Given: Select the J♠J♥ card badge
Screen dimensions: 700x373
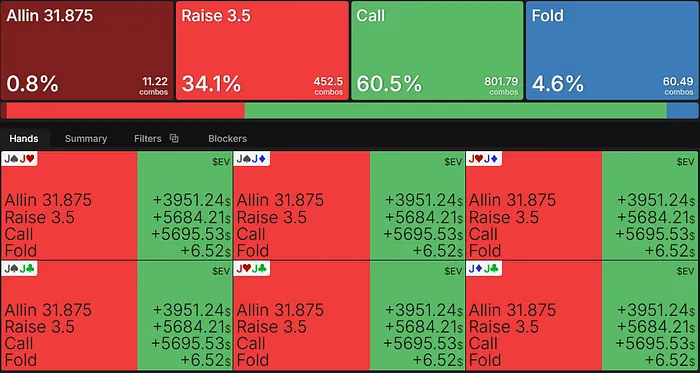Looking at the screenshot, I should 19,158.
